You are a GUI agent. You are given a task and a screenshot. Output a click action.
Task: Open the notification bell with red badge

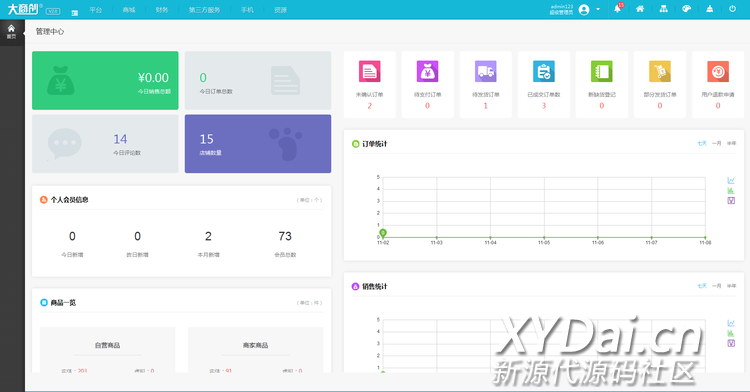coord(618,9)
